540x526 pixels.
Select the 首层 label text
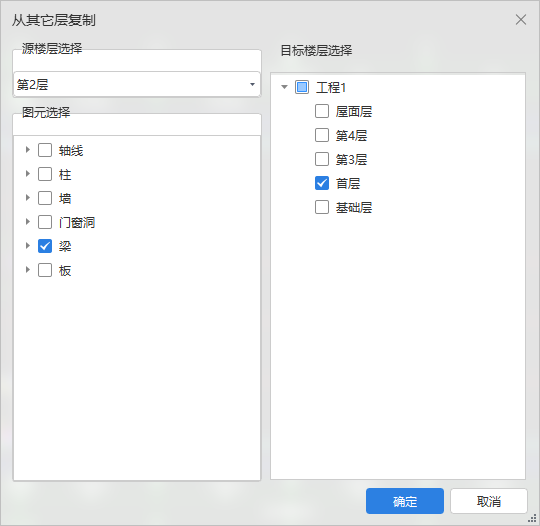click(x=348, y=184)
